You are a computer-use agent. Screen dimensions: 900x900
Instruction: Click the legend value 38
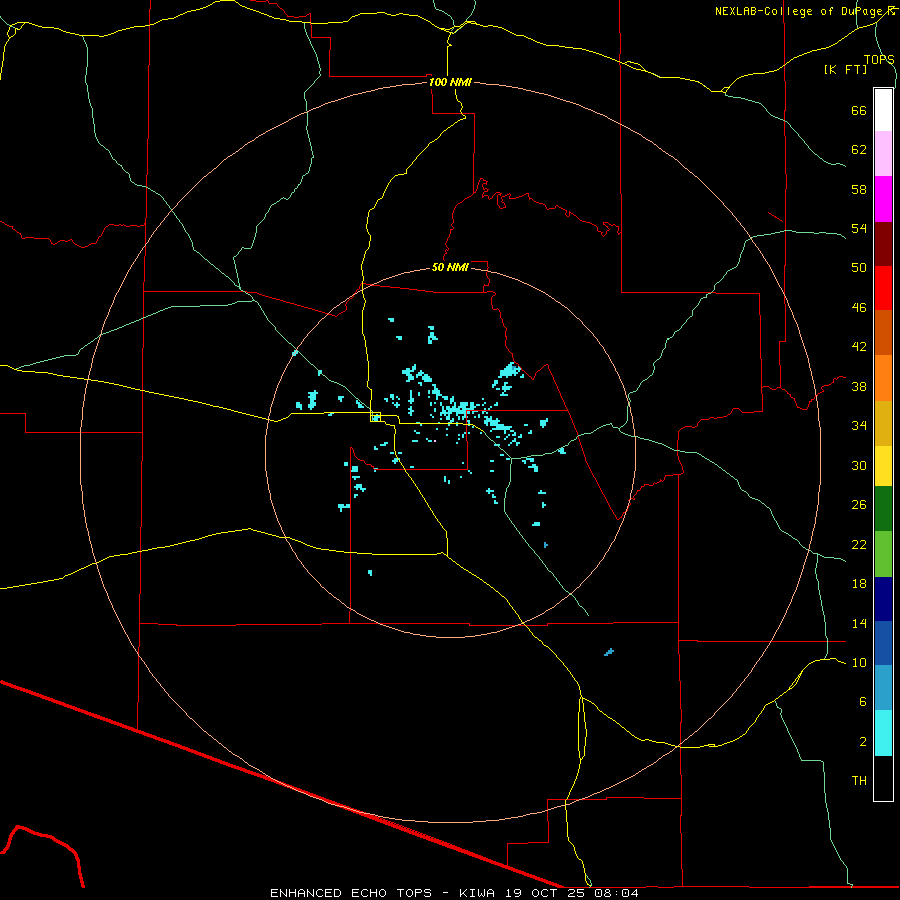tap(859, 386)
